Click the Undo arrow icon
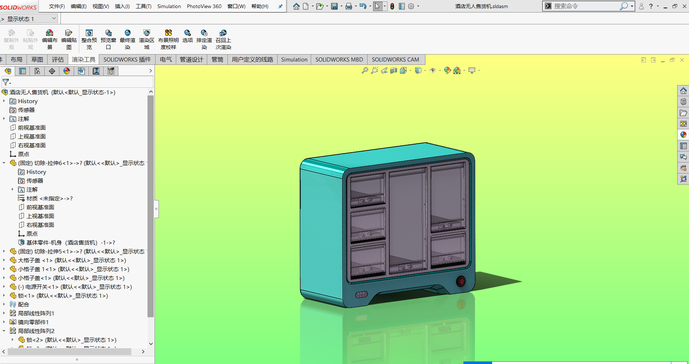Screen dimensions: 689x364 coord(363,6)
